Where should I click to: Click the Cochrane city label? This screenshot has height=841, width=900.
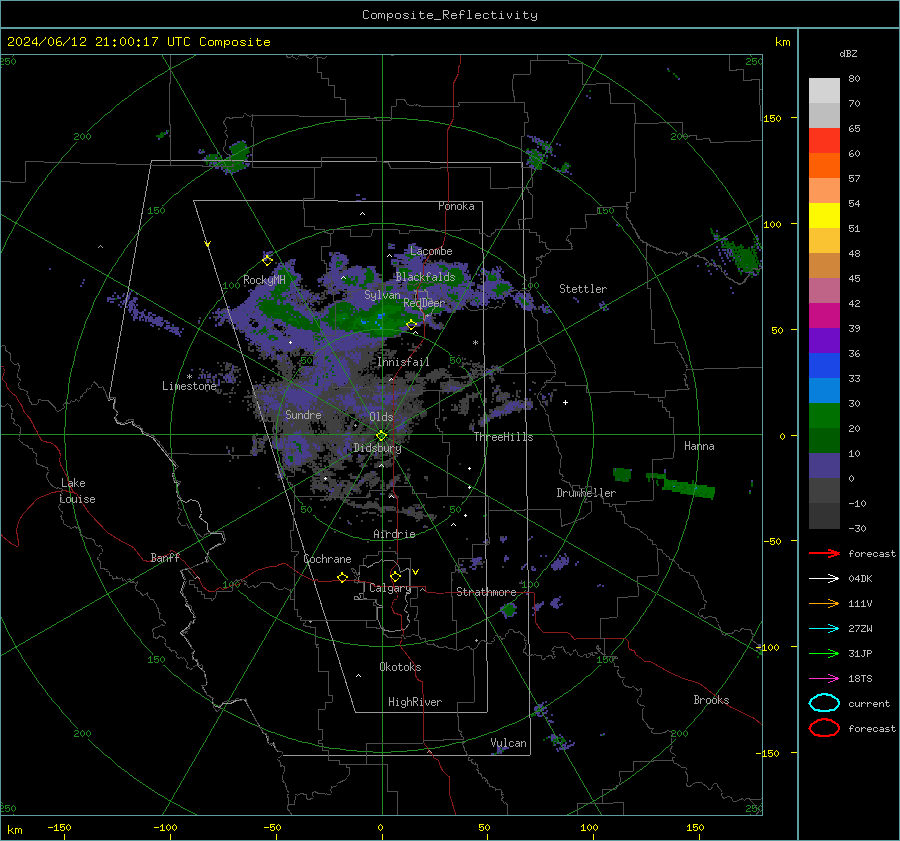coord(327,559)
